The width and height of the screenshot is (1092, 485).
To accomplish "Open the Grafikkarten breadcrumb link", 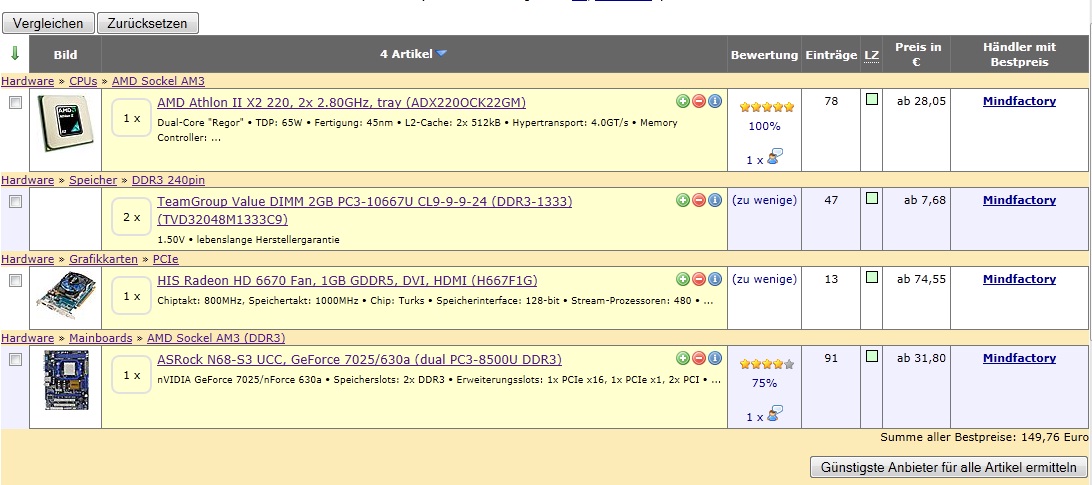I will (x=103, y=259).
